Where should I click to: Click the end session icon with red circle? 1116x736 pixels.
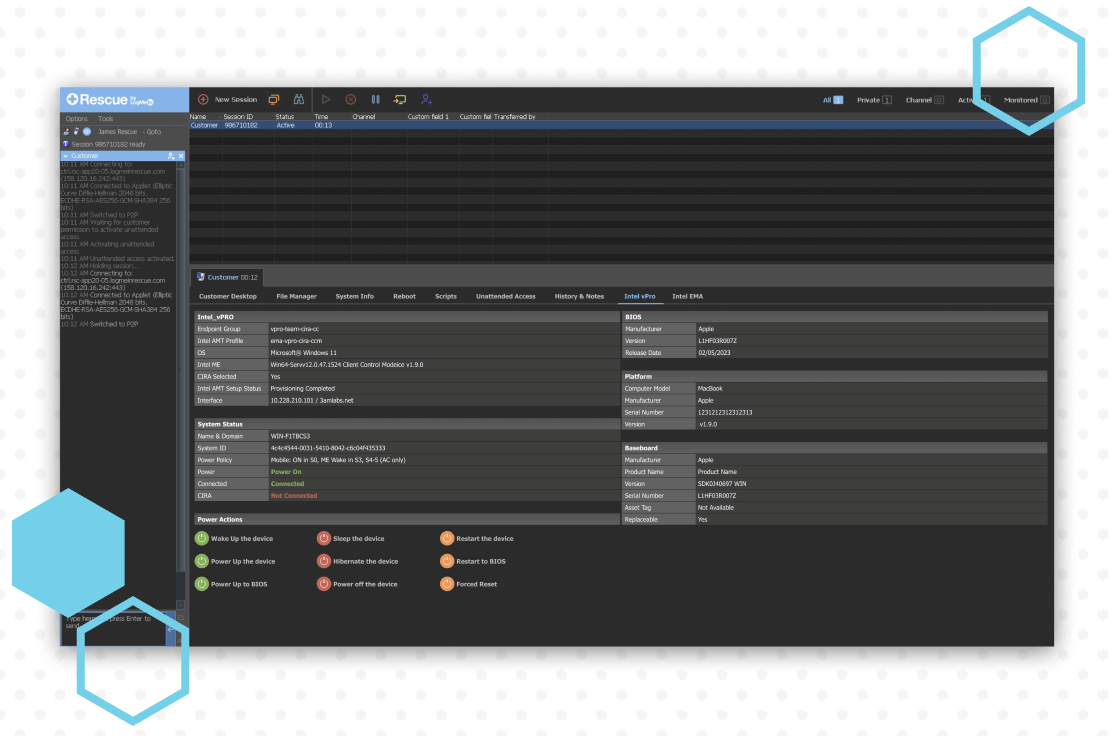[x=350, y=99]
